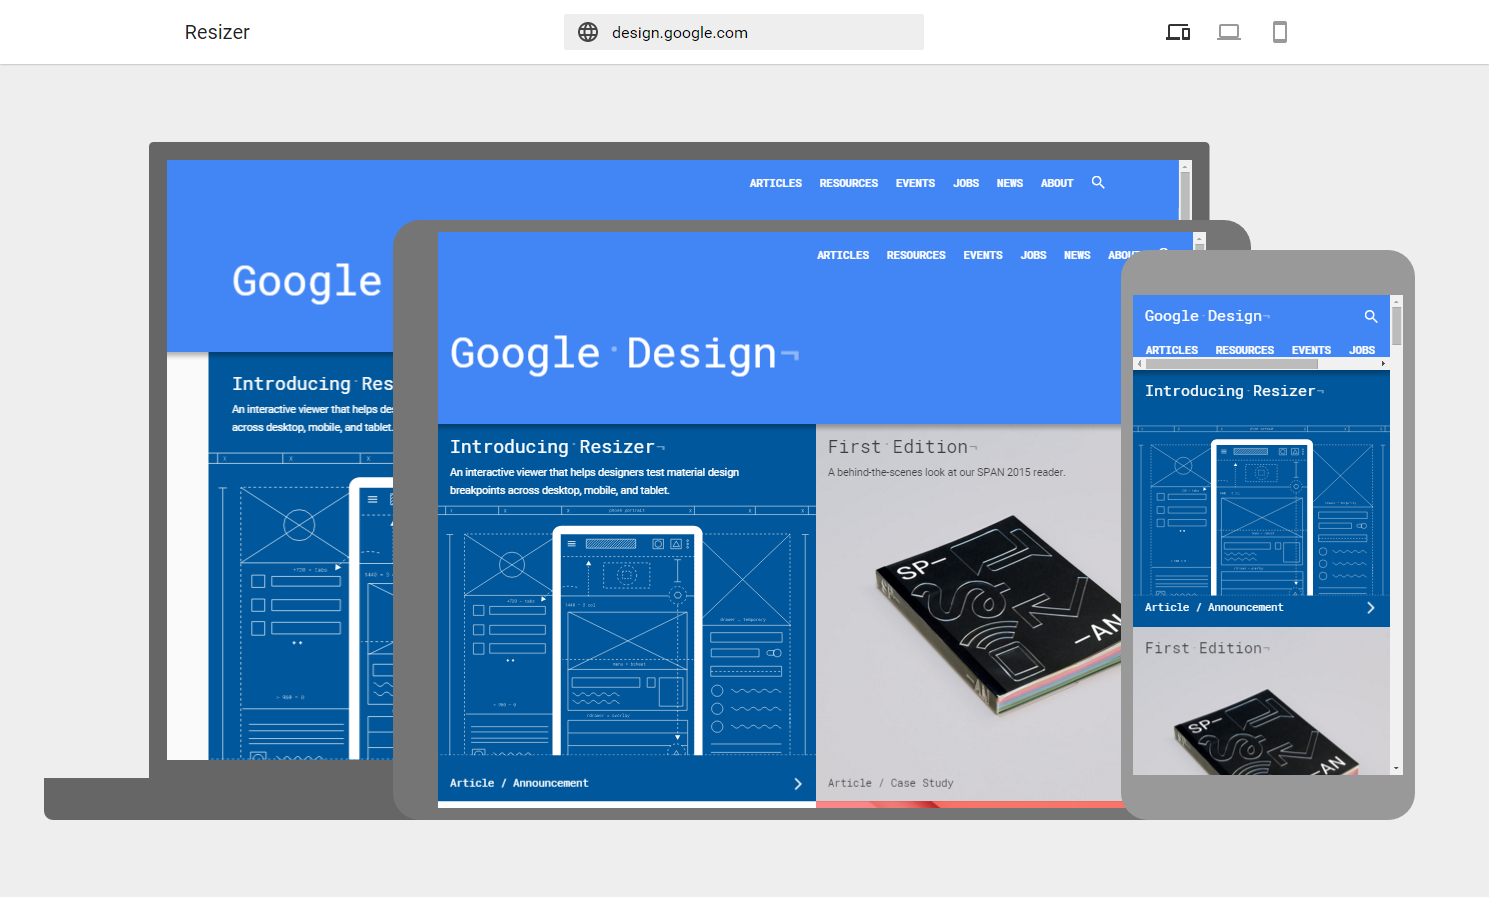Click 'A behind-the-scenes look' text in tablet preview

[946, 472]
